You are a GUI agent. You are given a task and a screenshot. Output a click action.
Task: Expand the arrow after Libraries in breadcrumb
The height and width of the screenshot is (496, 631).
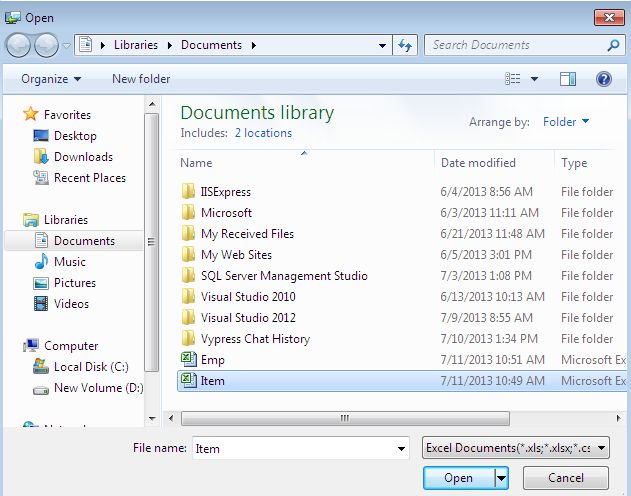click(x=170, y=45)
